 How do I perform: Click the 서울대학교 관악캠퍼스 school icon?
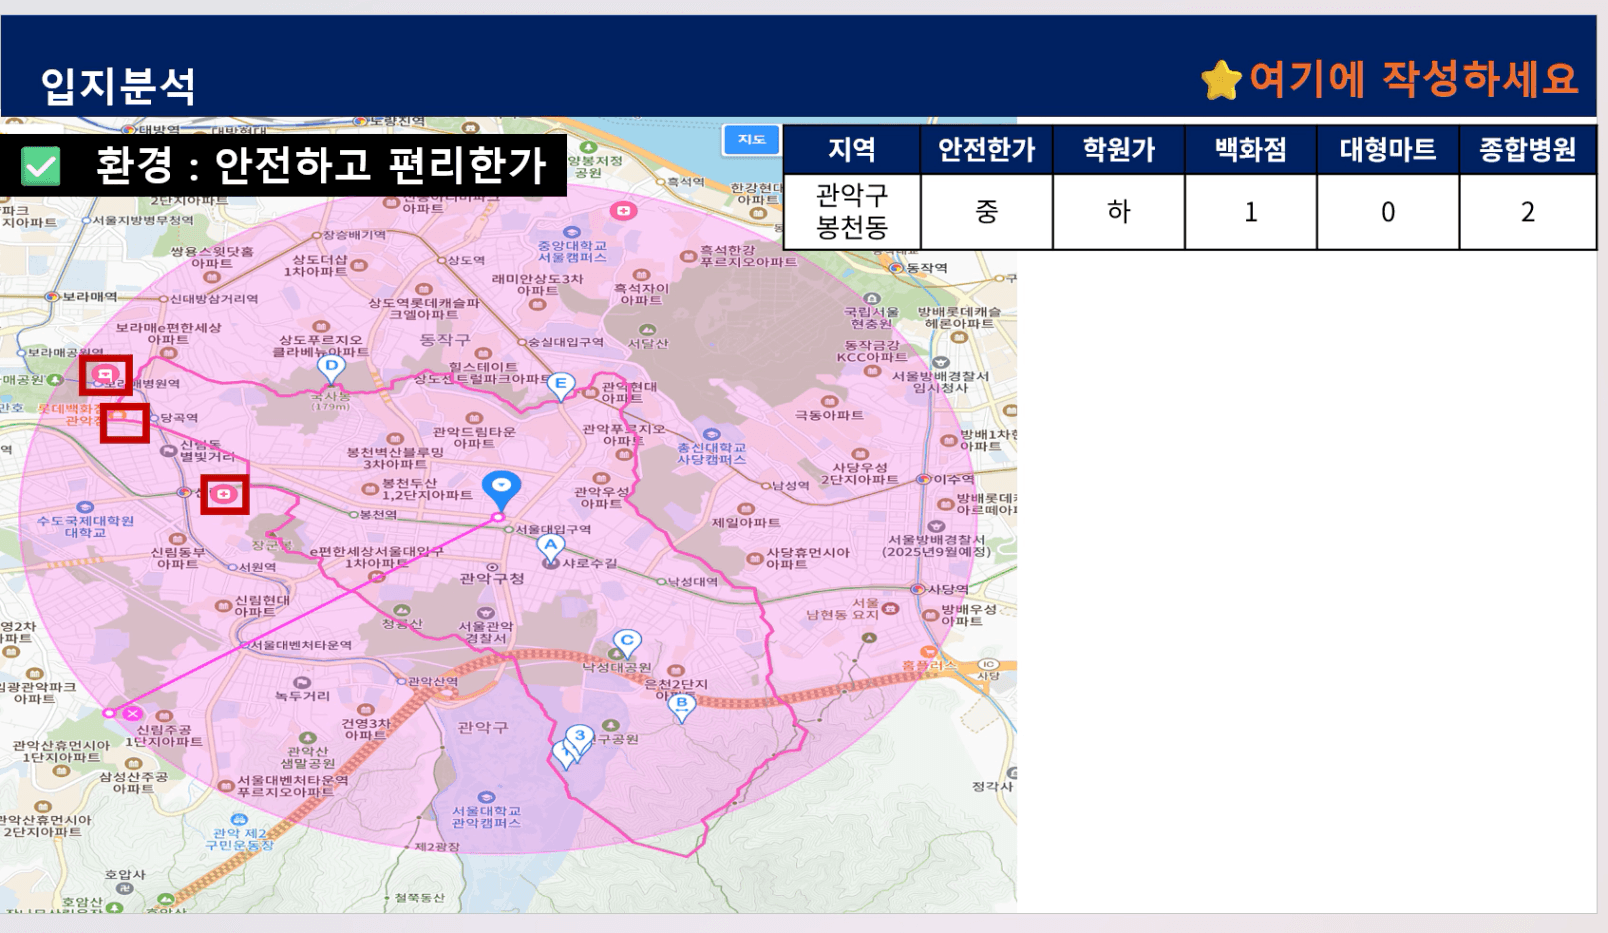486,798
